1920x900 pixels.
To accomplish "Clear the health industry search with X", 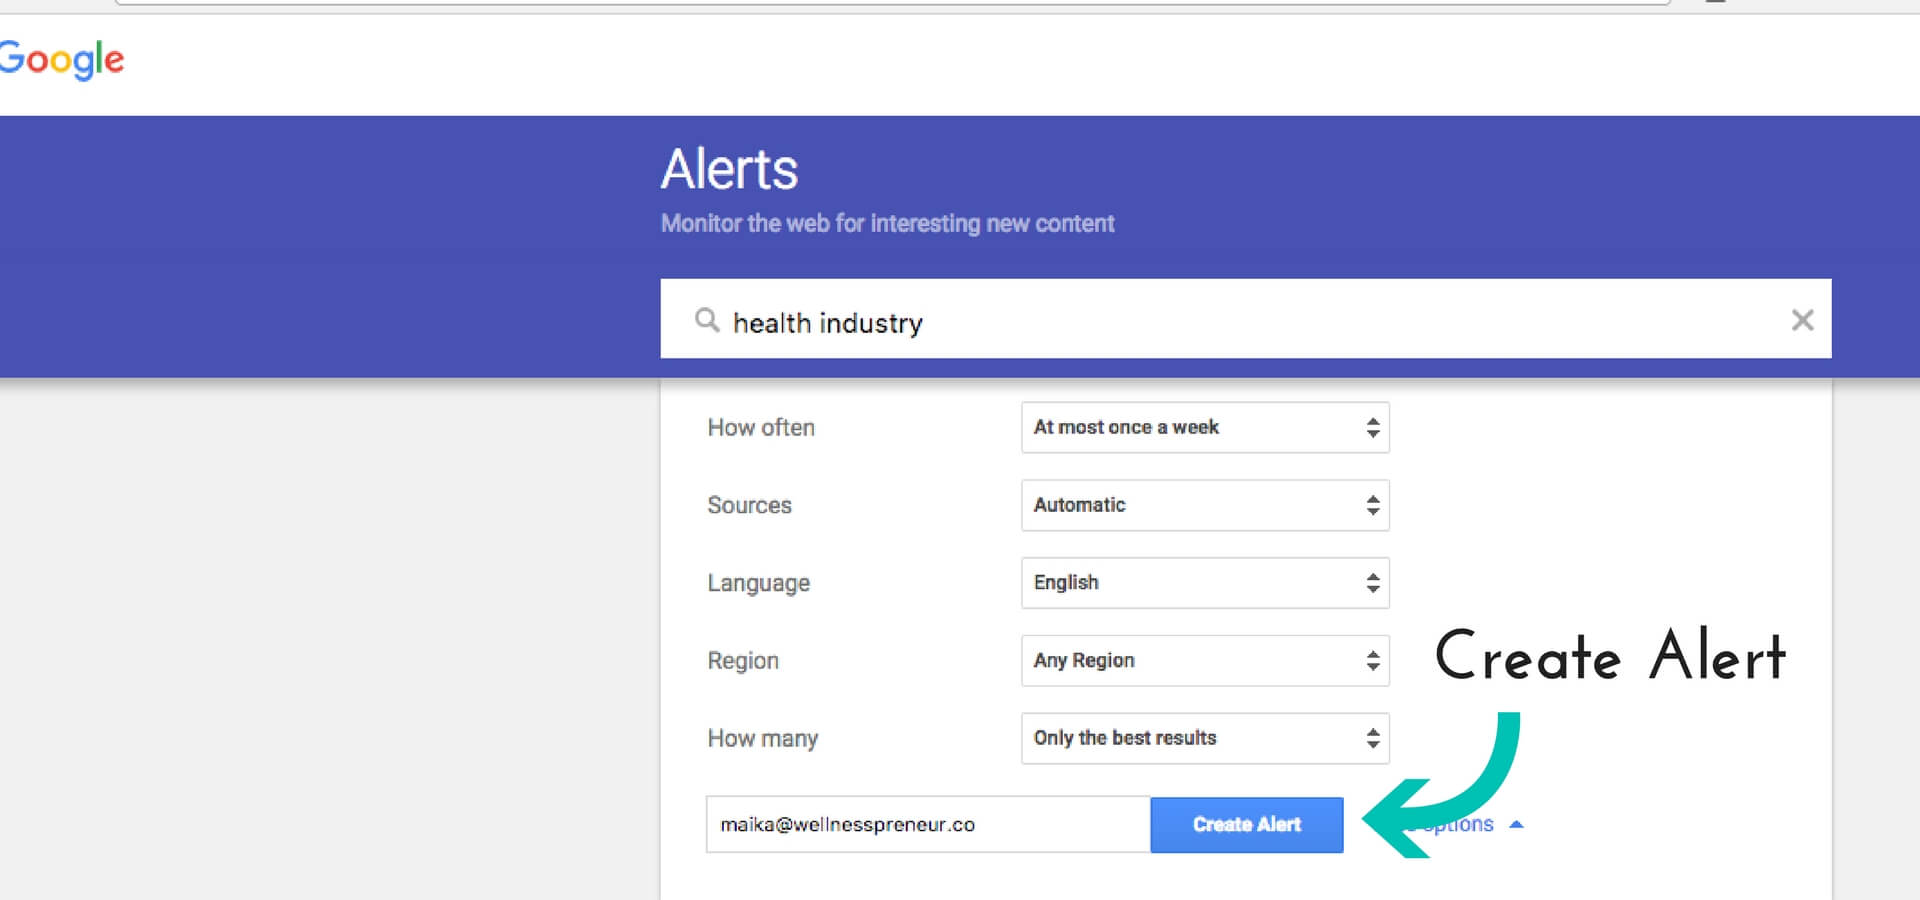I will pos(1802,320).
